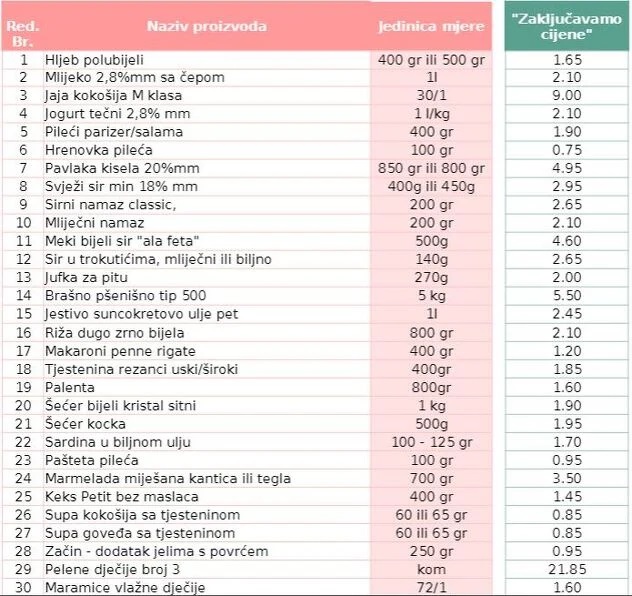Click the '72/1' unit cell
Image resolution: width=632 pixels, height=596 pixels.
[431, 587]
